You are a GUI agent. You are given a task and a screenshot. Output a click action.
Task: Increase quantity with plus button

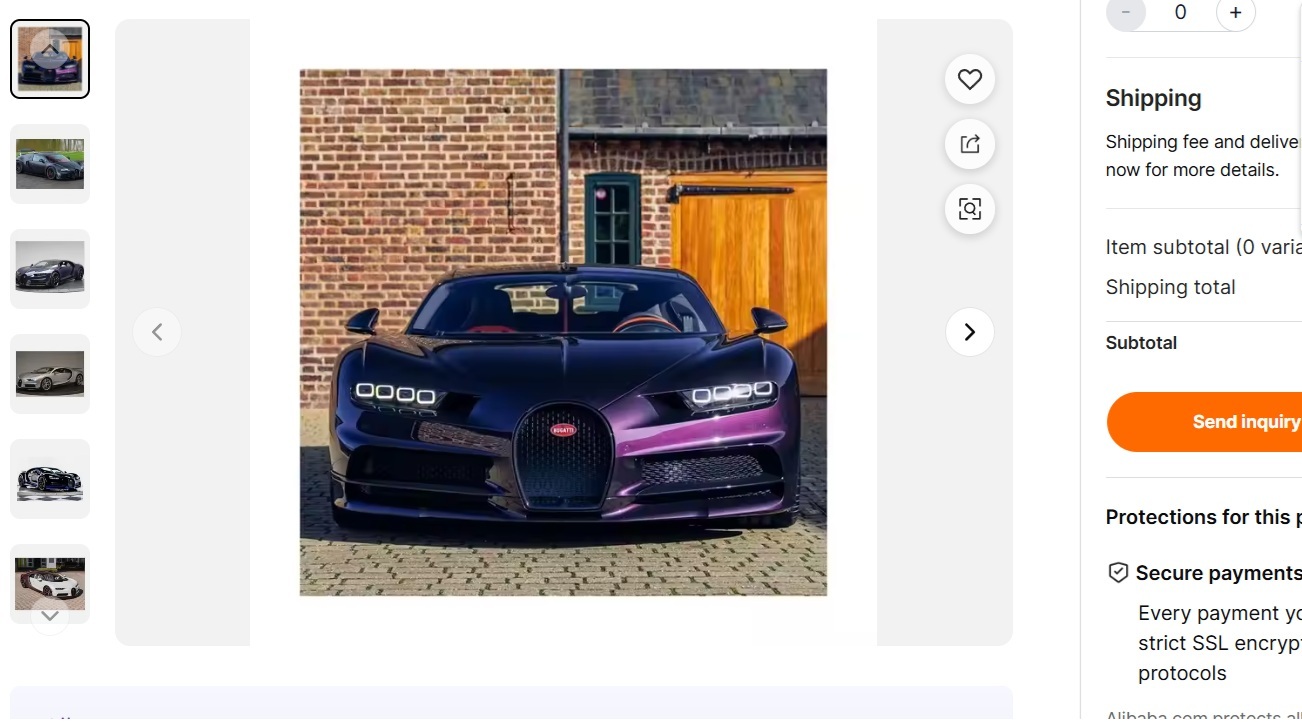tap(1236, 13)
